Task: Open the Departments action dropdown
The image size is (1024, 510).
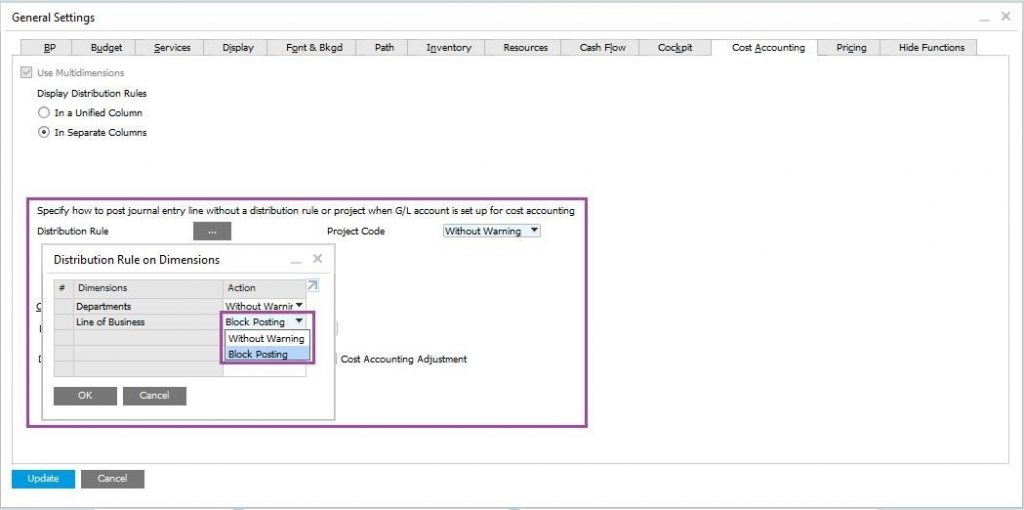Action: [298, 306]
